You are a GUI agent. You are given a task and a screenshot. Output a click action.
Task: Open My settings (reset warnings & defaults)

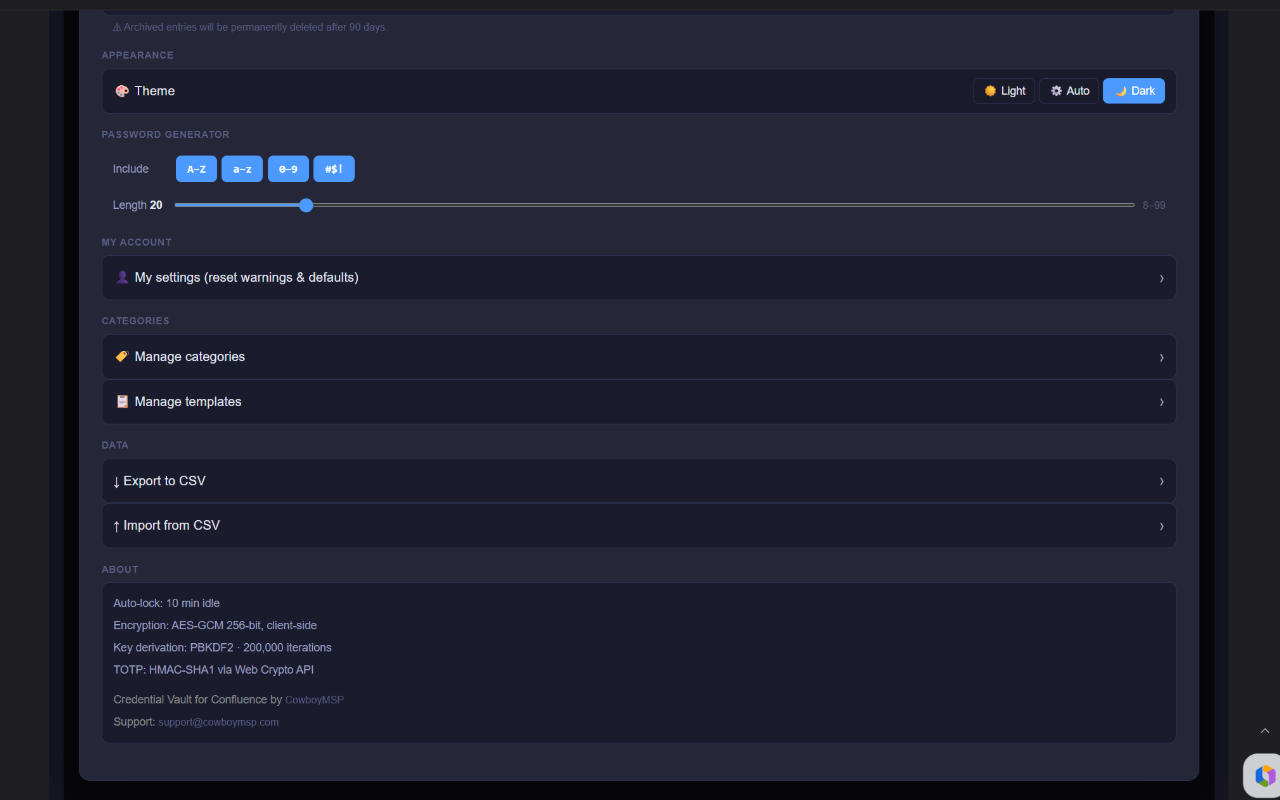pyautogui.click(x=639, y=277)
